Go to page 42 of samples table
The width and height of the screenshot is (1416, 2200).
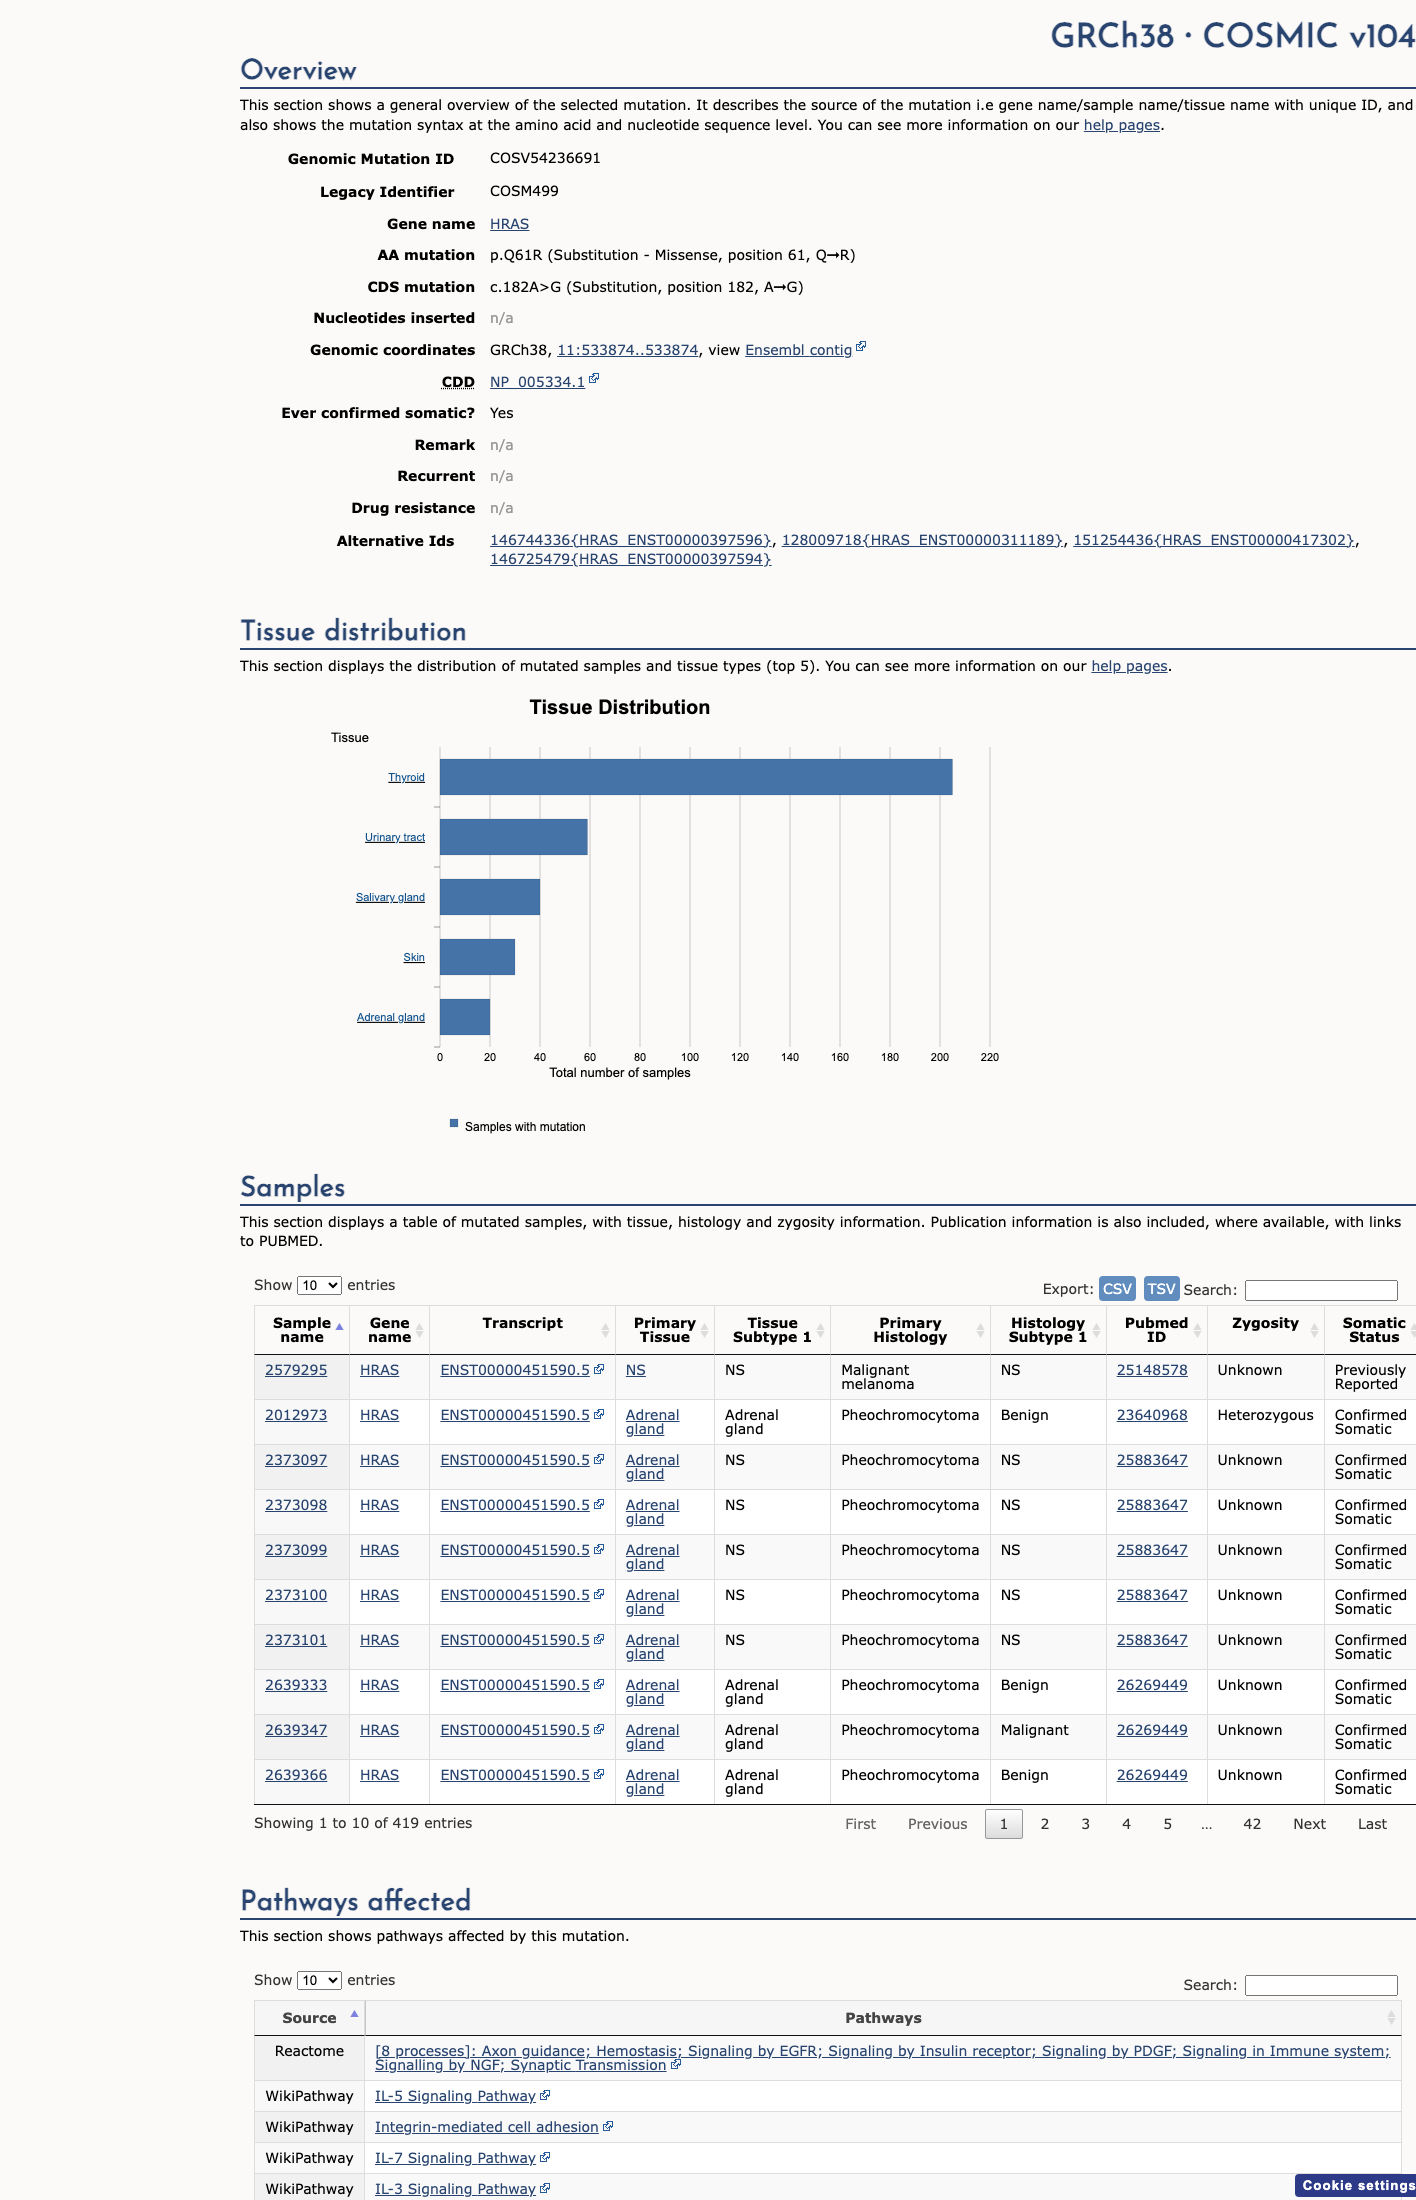1252,1824
